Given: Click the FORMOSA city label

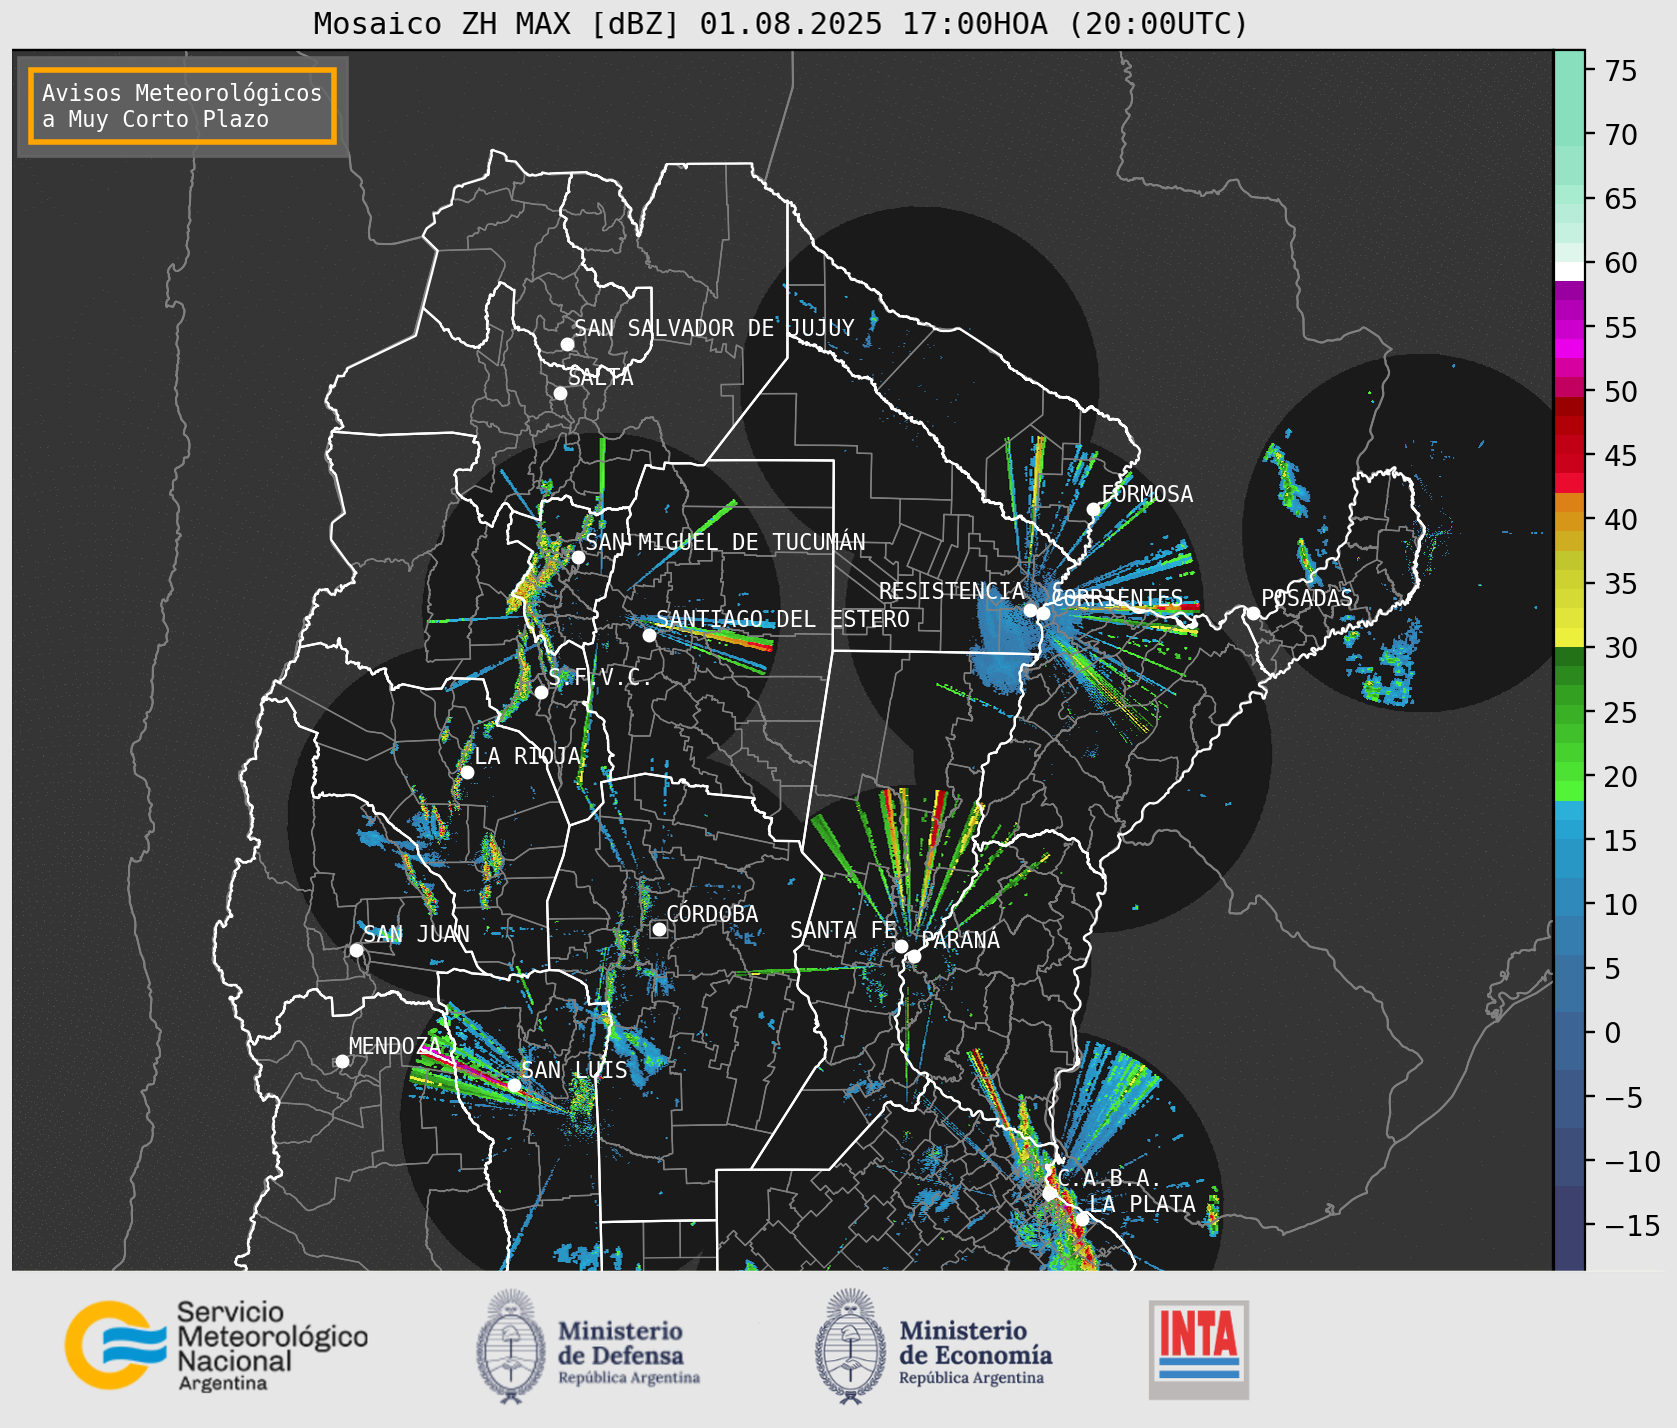Looking at the screenshot, I should (1147, 494).
